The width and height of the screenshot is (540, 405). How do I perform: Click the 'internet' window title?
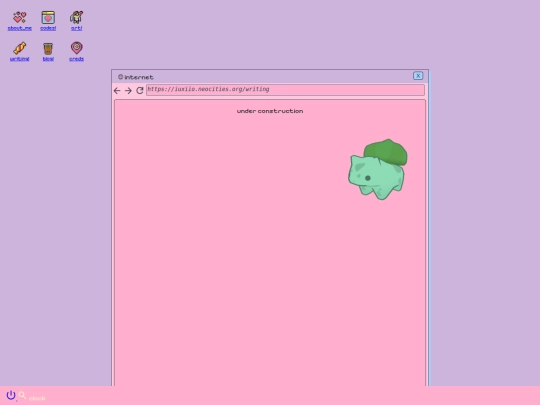pyautogui.click(x=139, y=77)
